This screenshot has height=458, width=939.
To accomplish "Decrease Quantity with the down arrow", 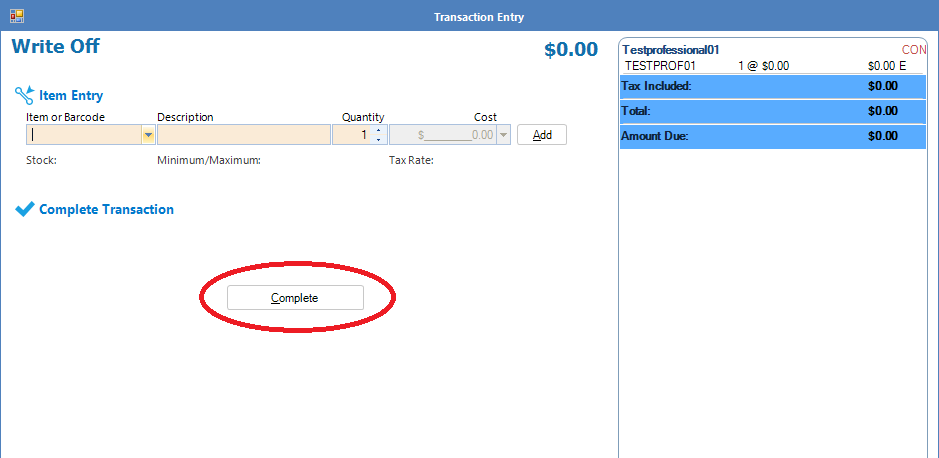I will coord(379,140).
